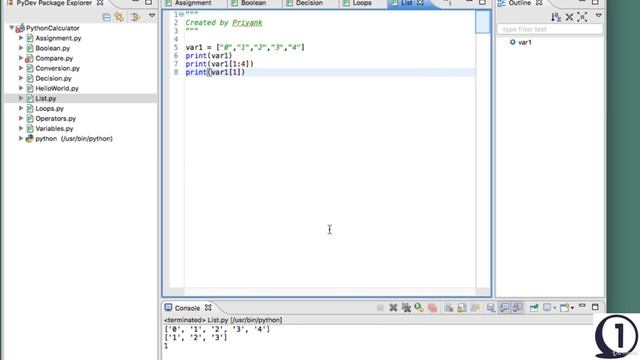Expand the List.py tree node

(21, 98)
